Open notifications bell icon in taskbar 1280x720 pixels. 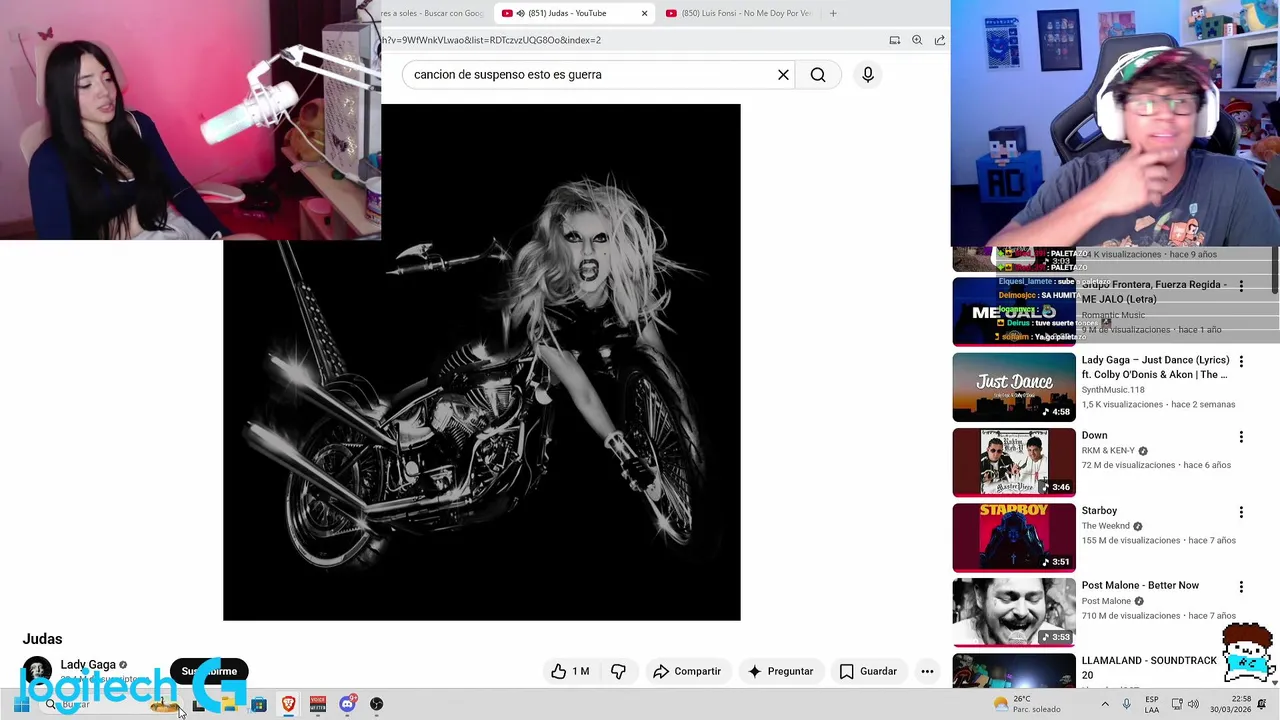click(x=1262, y=704)
